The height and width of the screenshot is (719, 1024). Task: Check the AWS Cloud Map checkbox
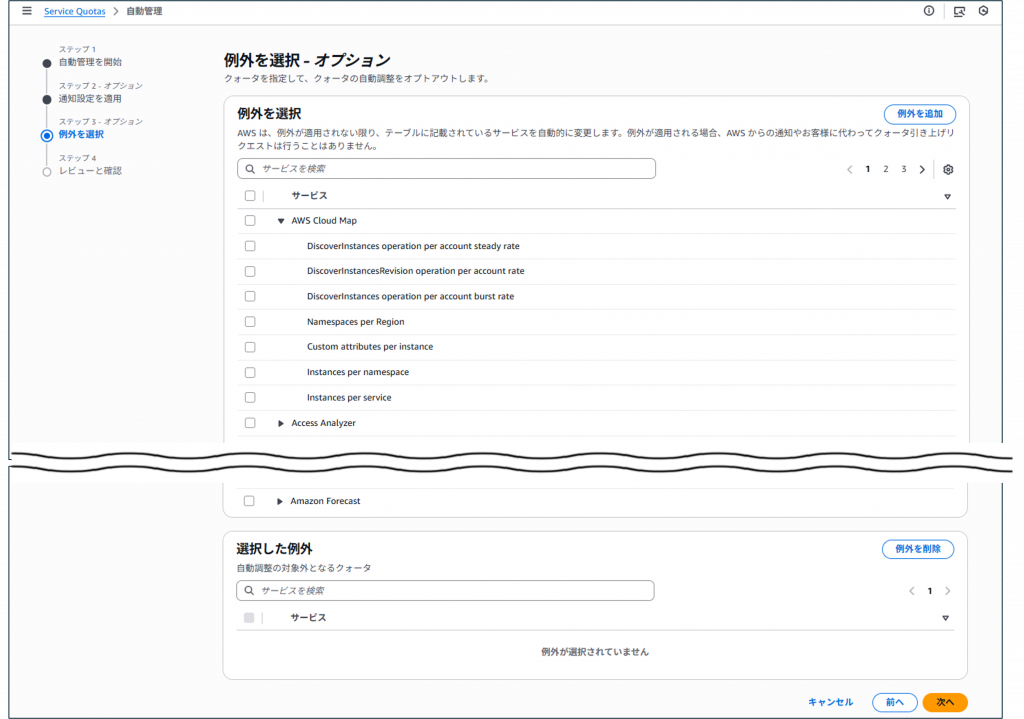point(250,221)
